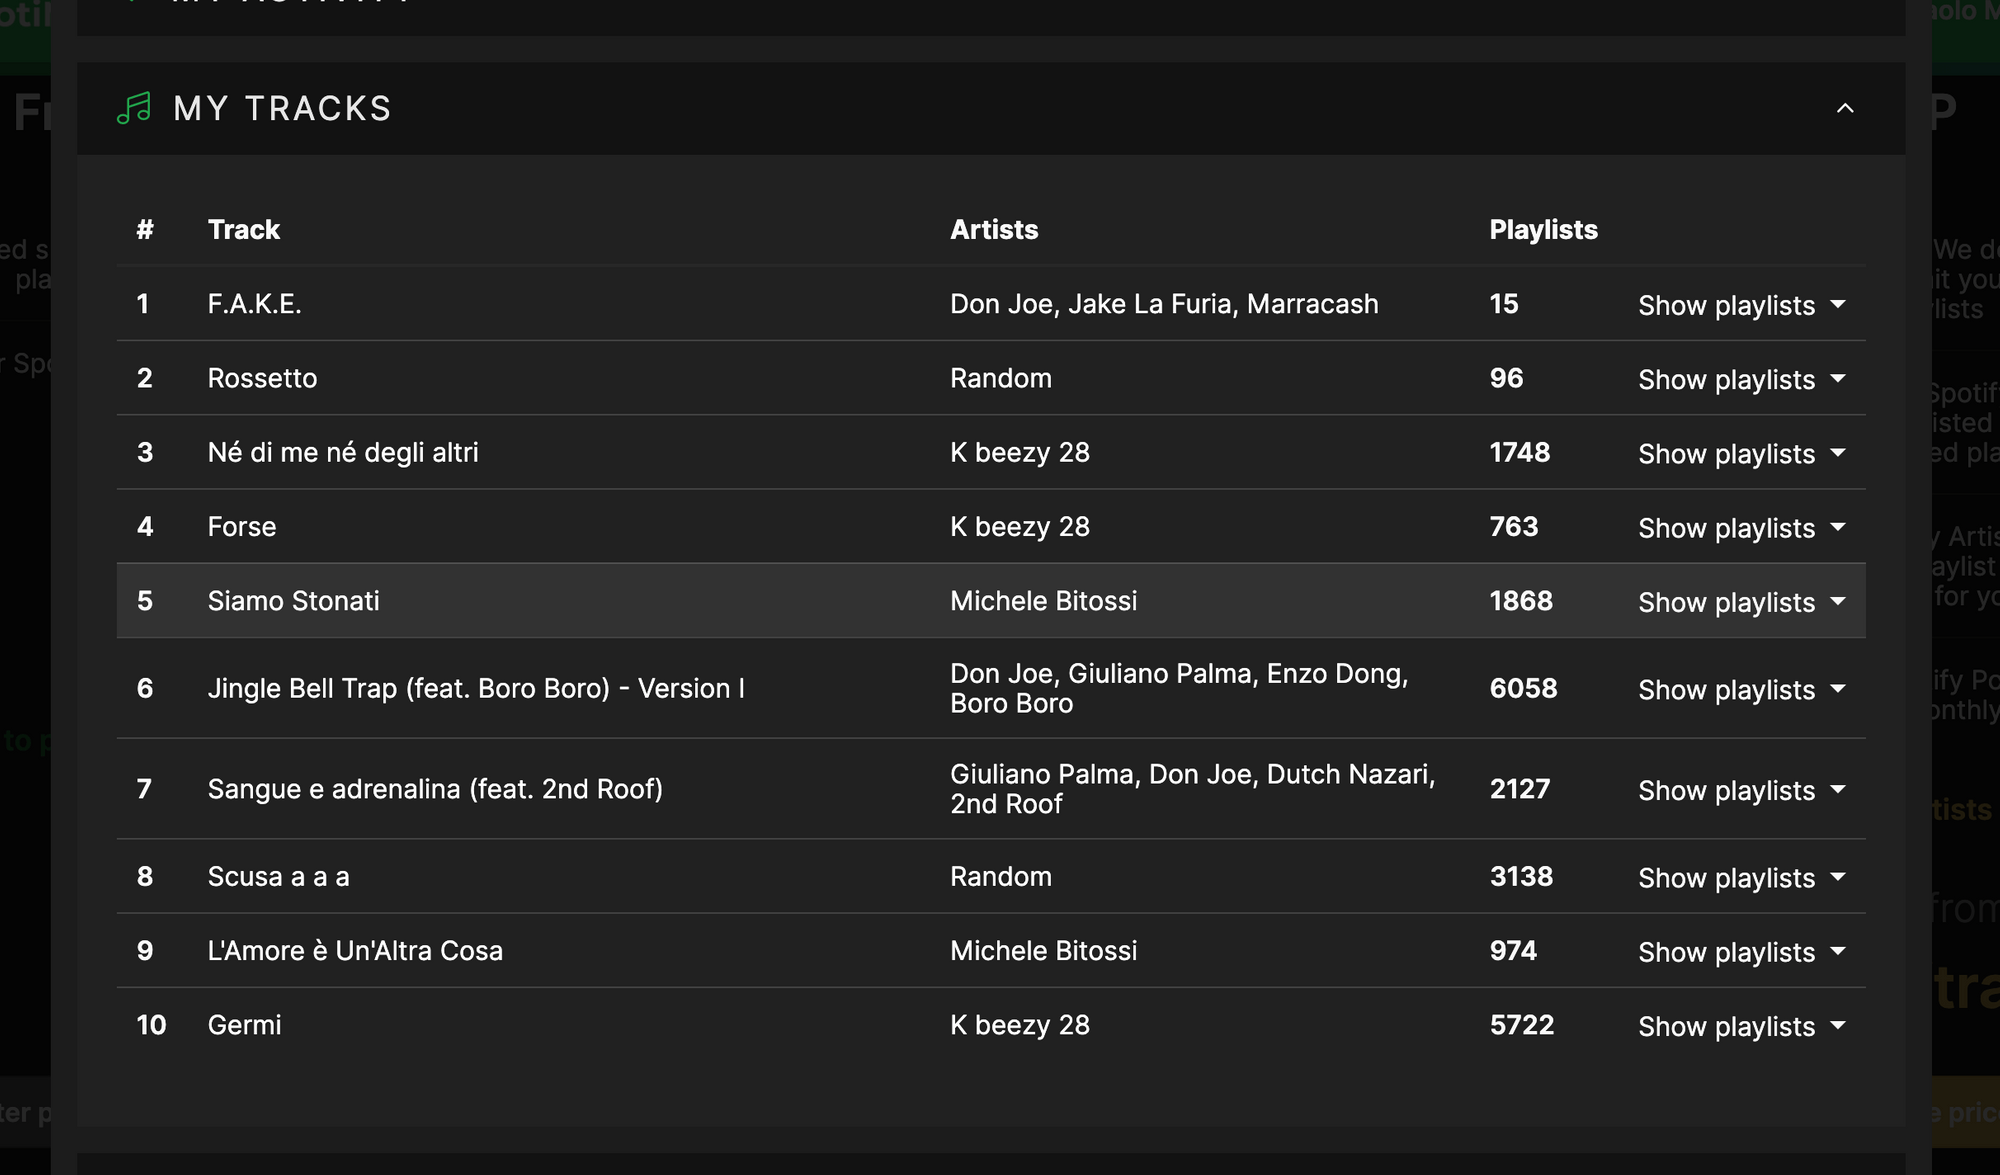Open Show playlists dropdown for Forse

pyautogui.click(x=1741, y=527)
